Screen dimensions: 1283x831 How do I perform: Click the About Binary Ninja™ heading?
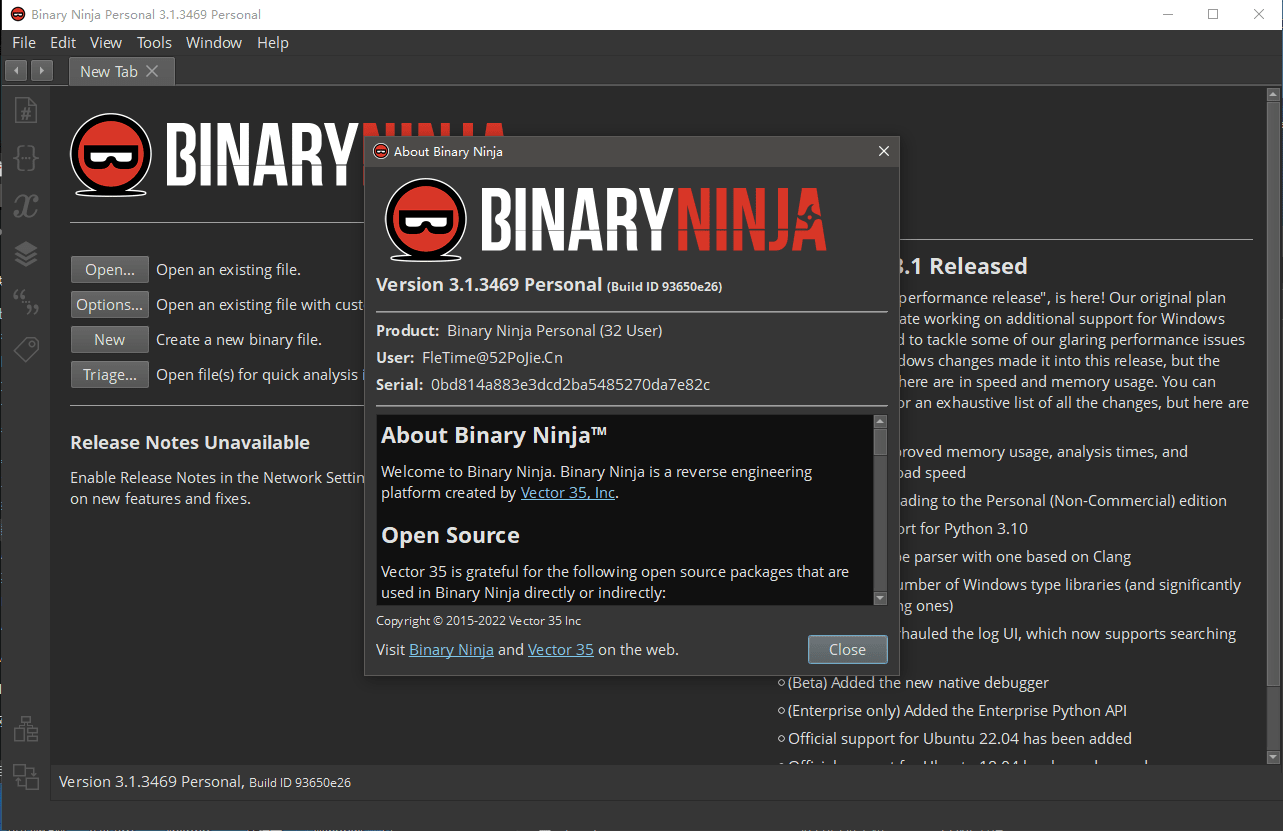(x=494, y=435)
